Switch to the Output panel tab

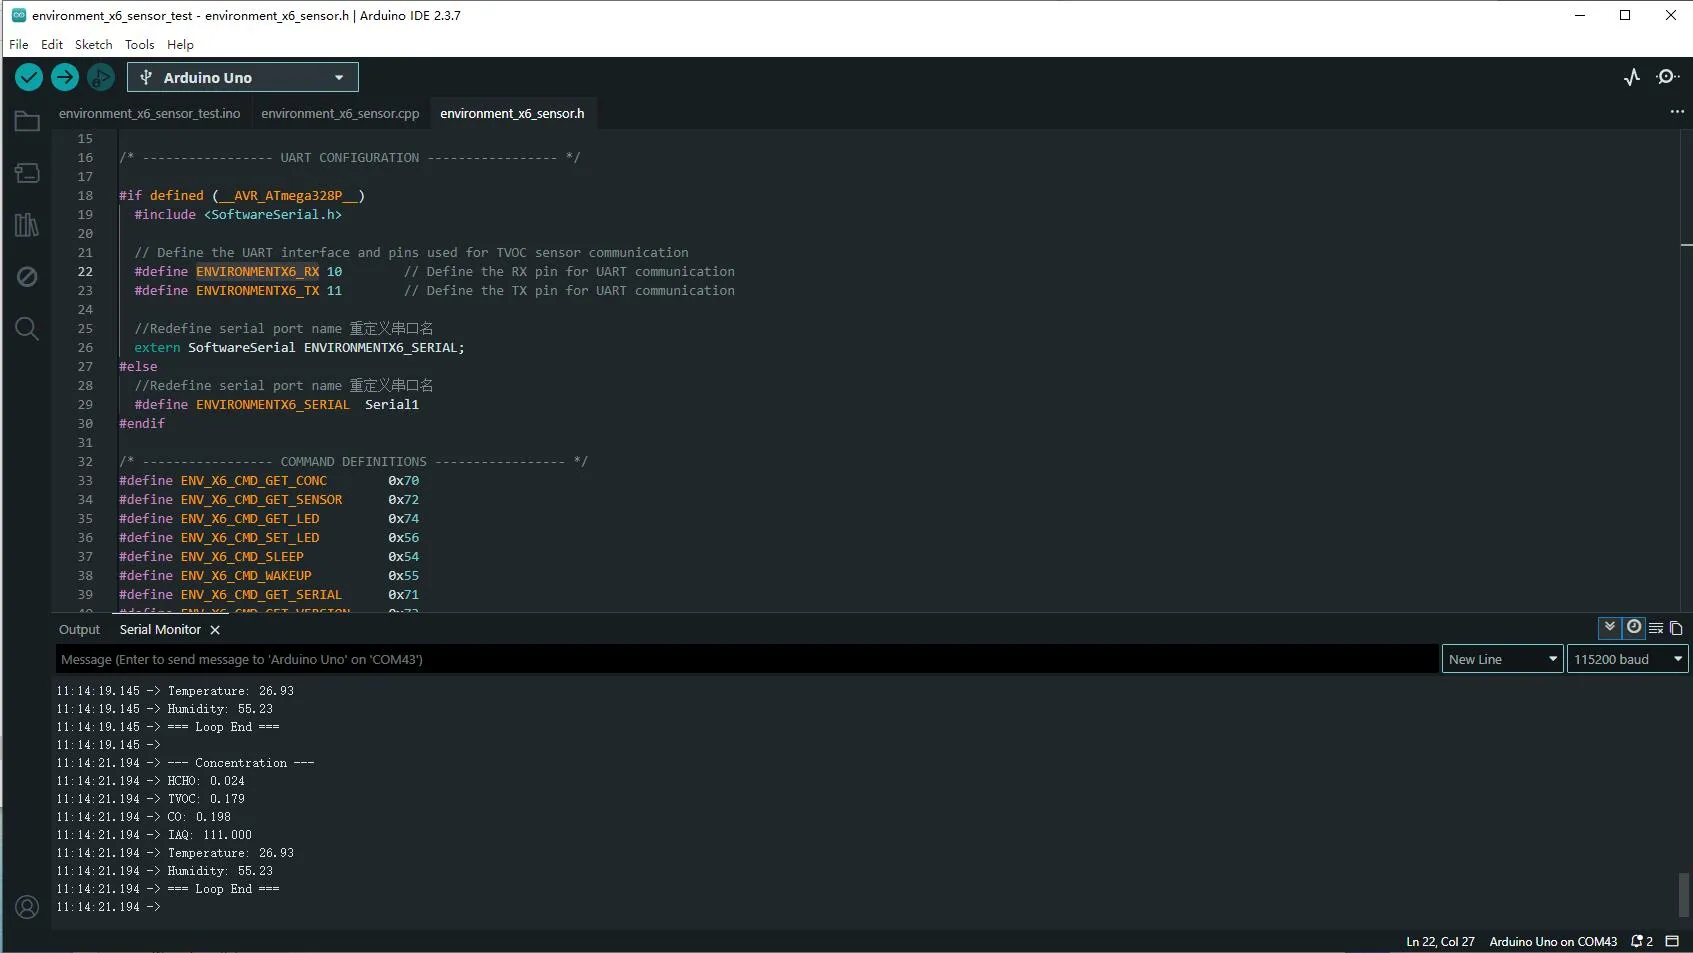(x=79, y=630)
